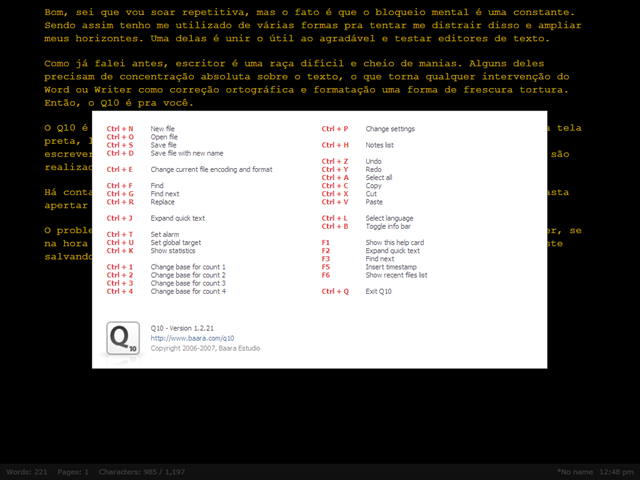Click the 'Copyright 2006-2007, Baara Estudio' line
Image resolution: width=640 pixels, height=480 pixels.
point(205,348)
